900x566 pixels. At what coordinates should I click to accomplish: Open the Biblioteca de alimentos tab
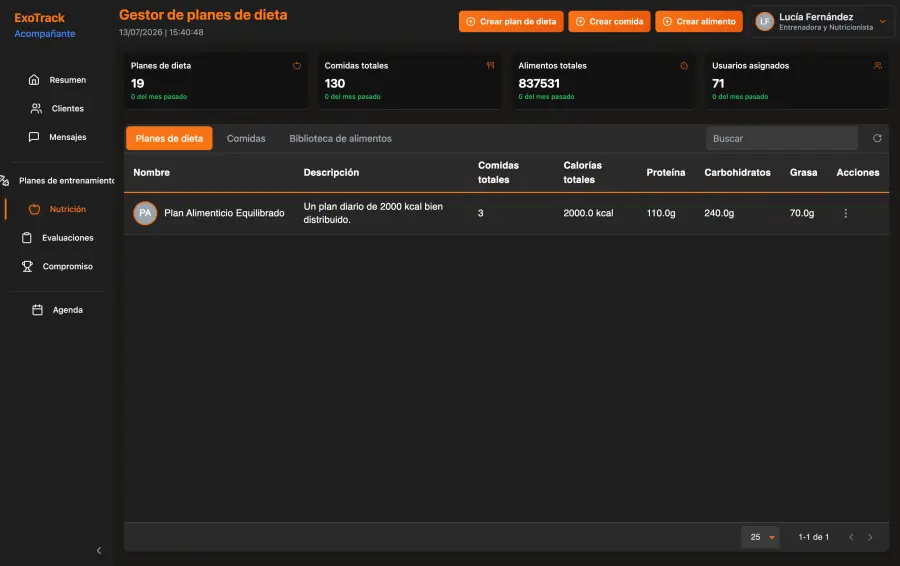pyautogui.click(x=340, y=138)
